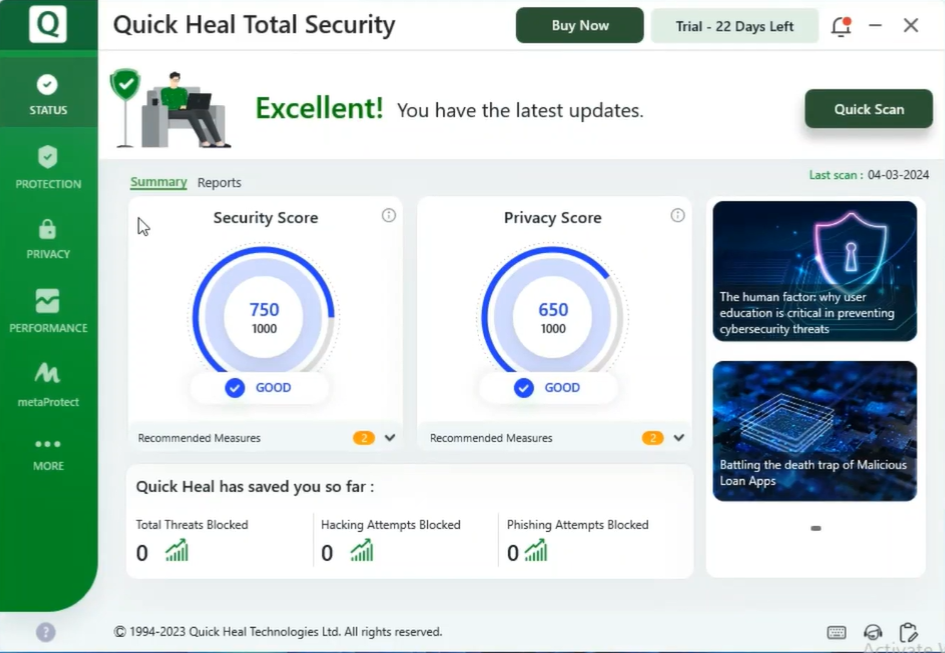The image size is (945, 653).
Task: Open the virtual keyboard icon
Action: coord(836,632)
